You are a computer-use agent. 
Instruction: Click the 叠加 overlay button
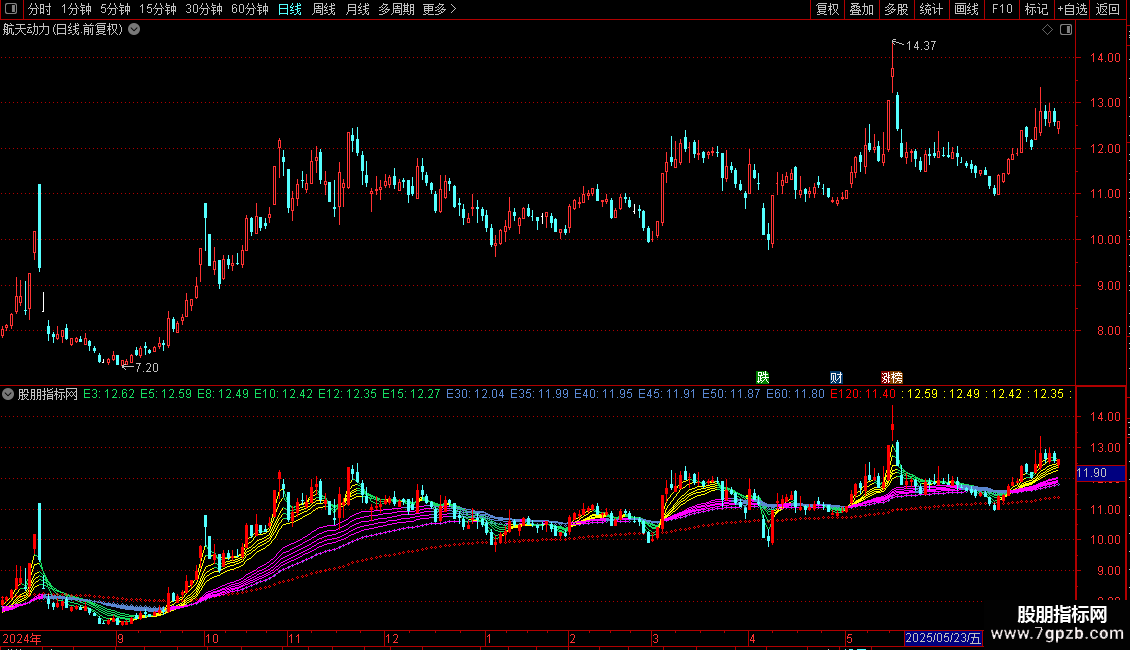[x=862, y=9]
